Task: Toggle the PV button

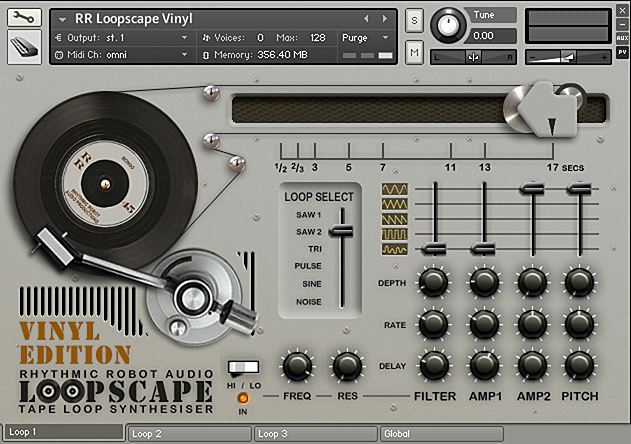Action: click(x=622, y=52)
